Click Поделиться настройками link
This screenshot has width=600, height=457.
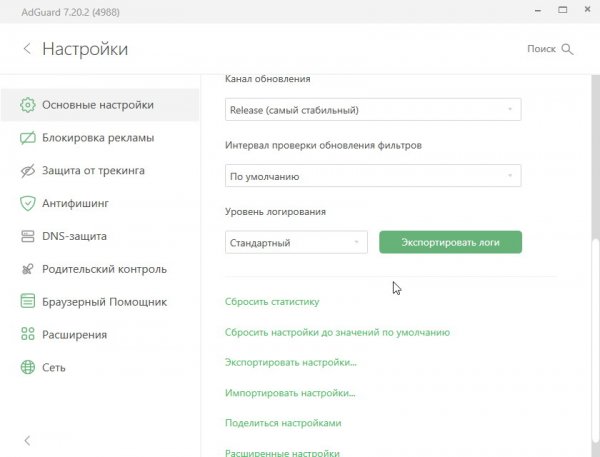(283, 423)
